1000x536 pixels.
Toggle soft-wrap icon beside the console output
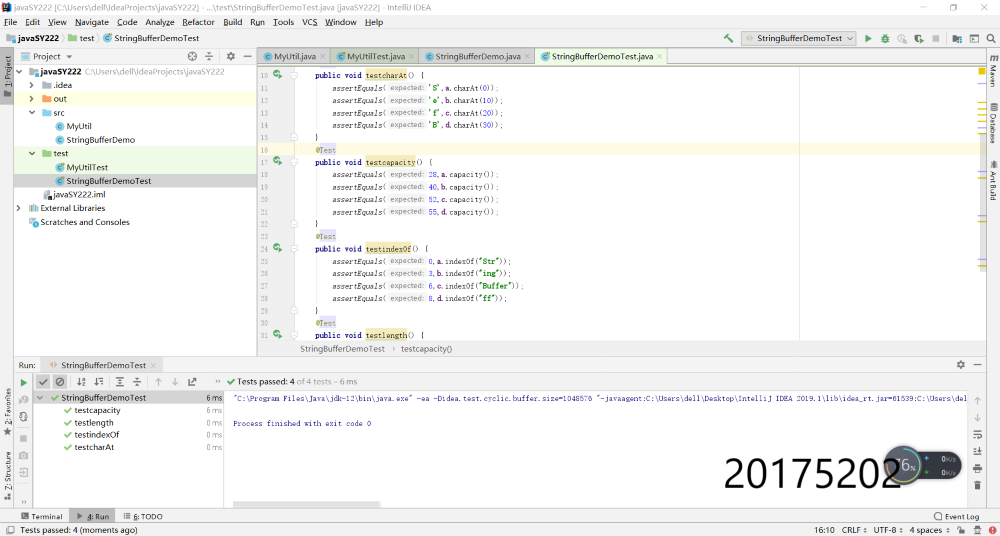pos(977,435)
